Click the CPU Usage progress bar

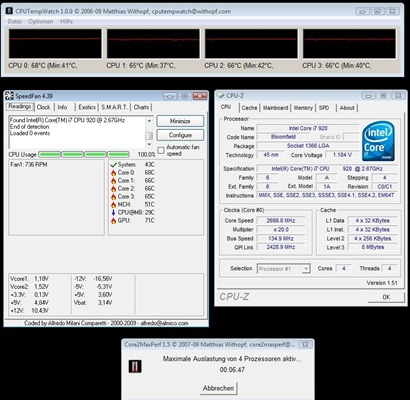(x=84, y=154)
